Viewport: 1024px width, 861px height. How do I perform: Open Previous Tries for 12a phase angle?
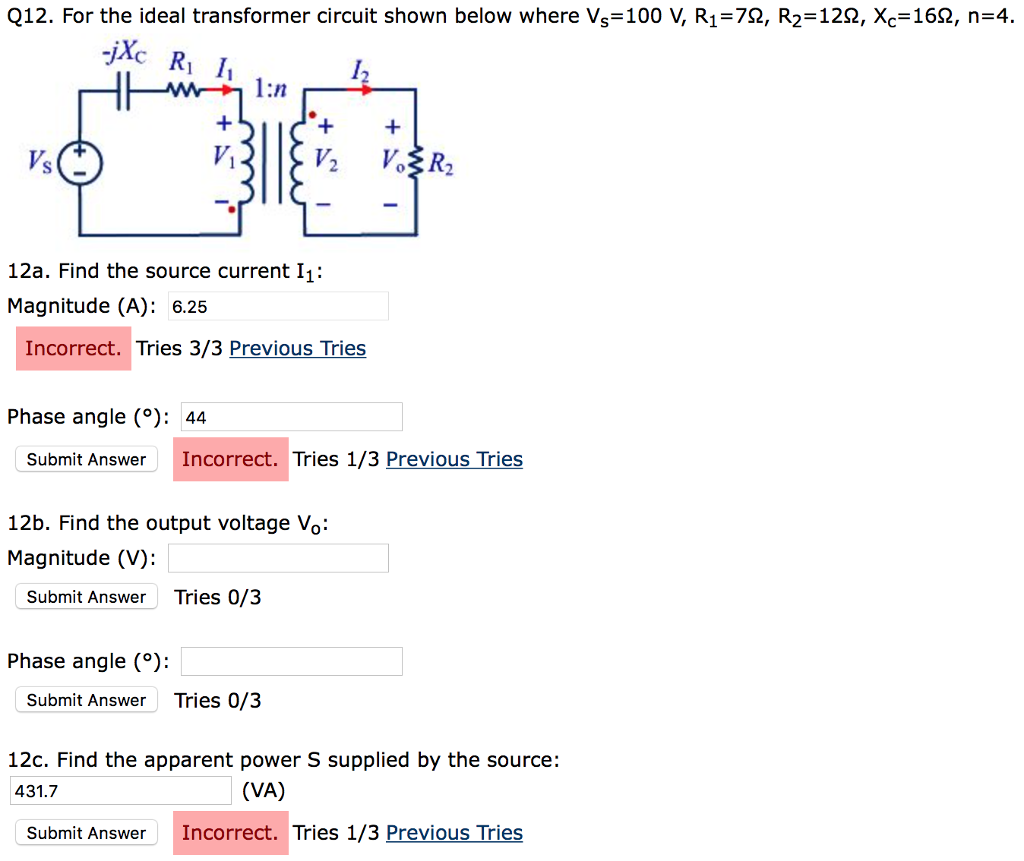pos(454,459)
